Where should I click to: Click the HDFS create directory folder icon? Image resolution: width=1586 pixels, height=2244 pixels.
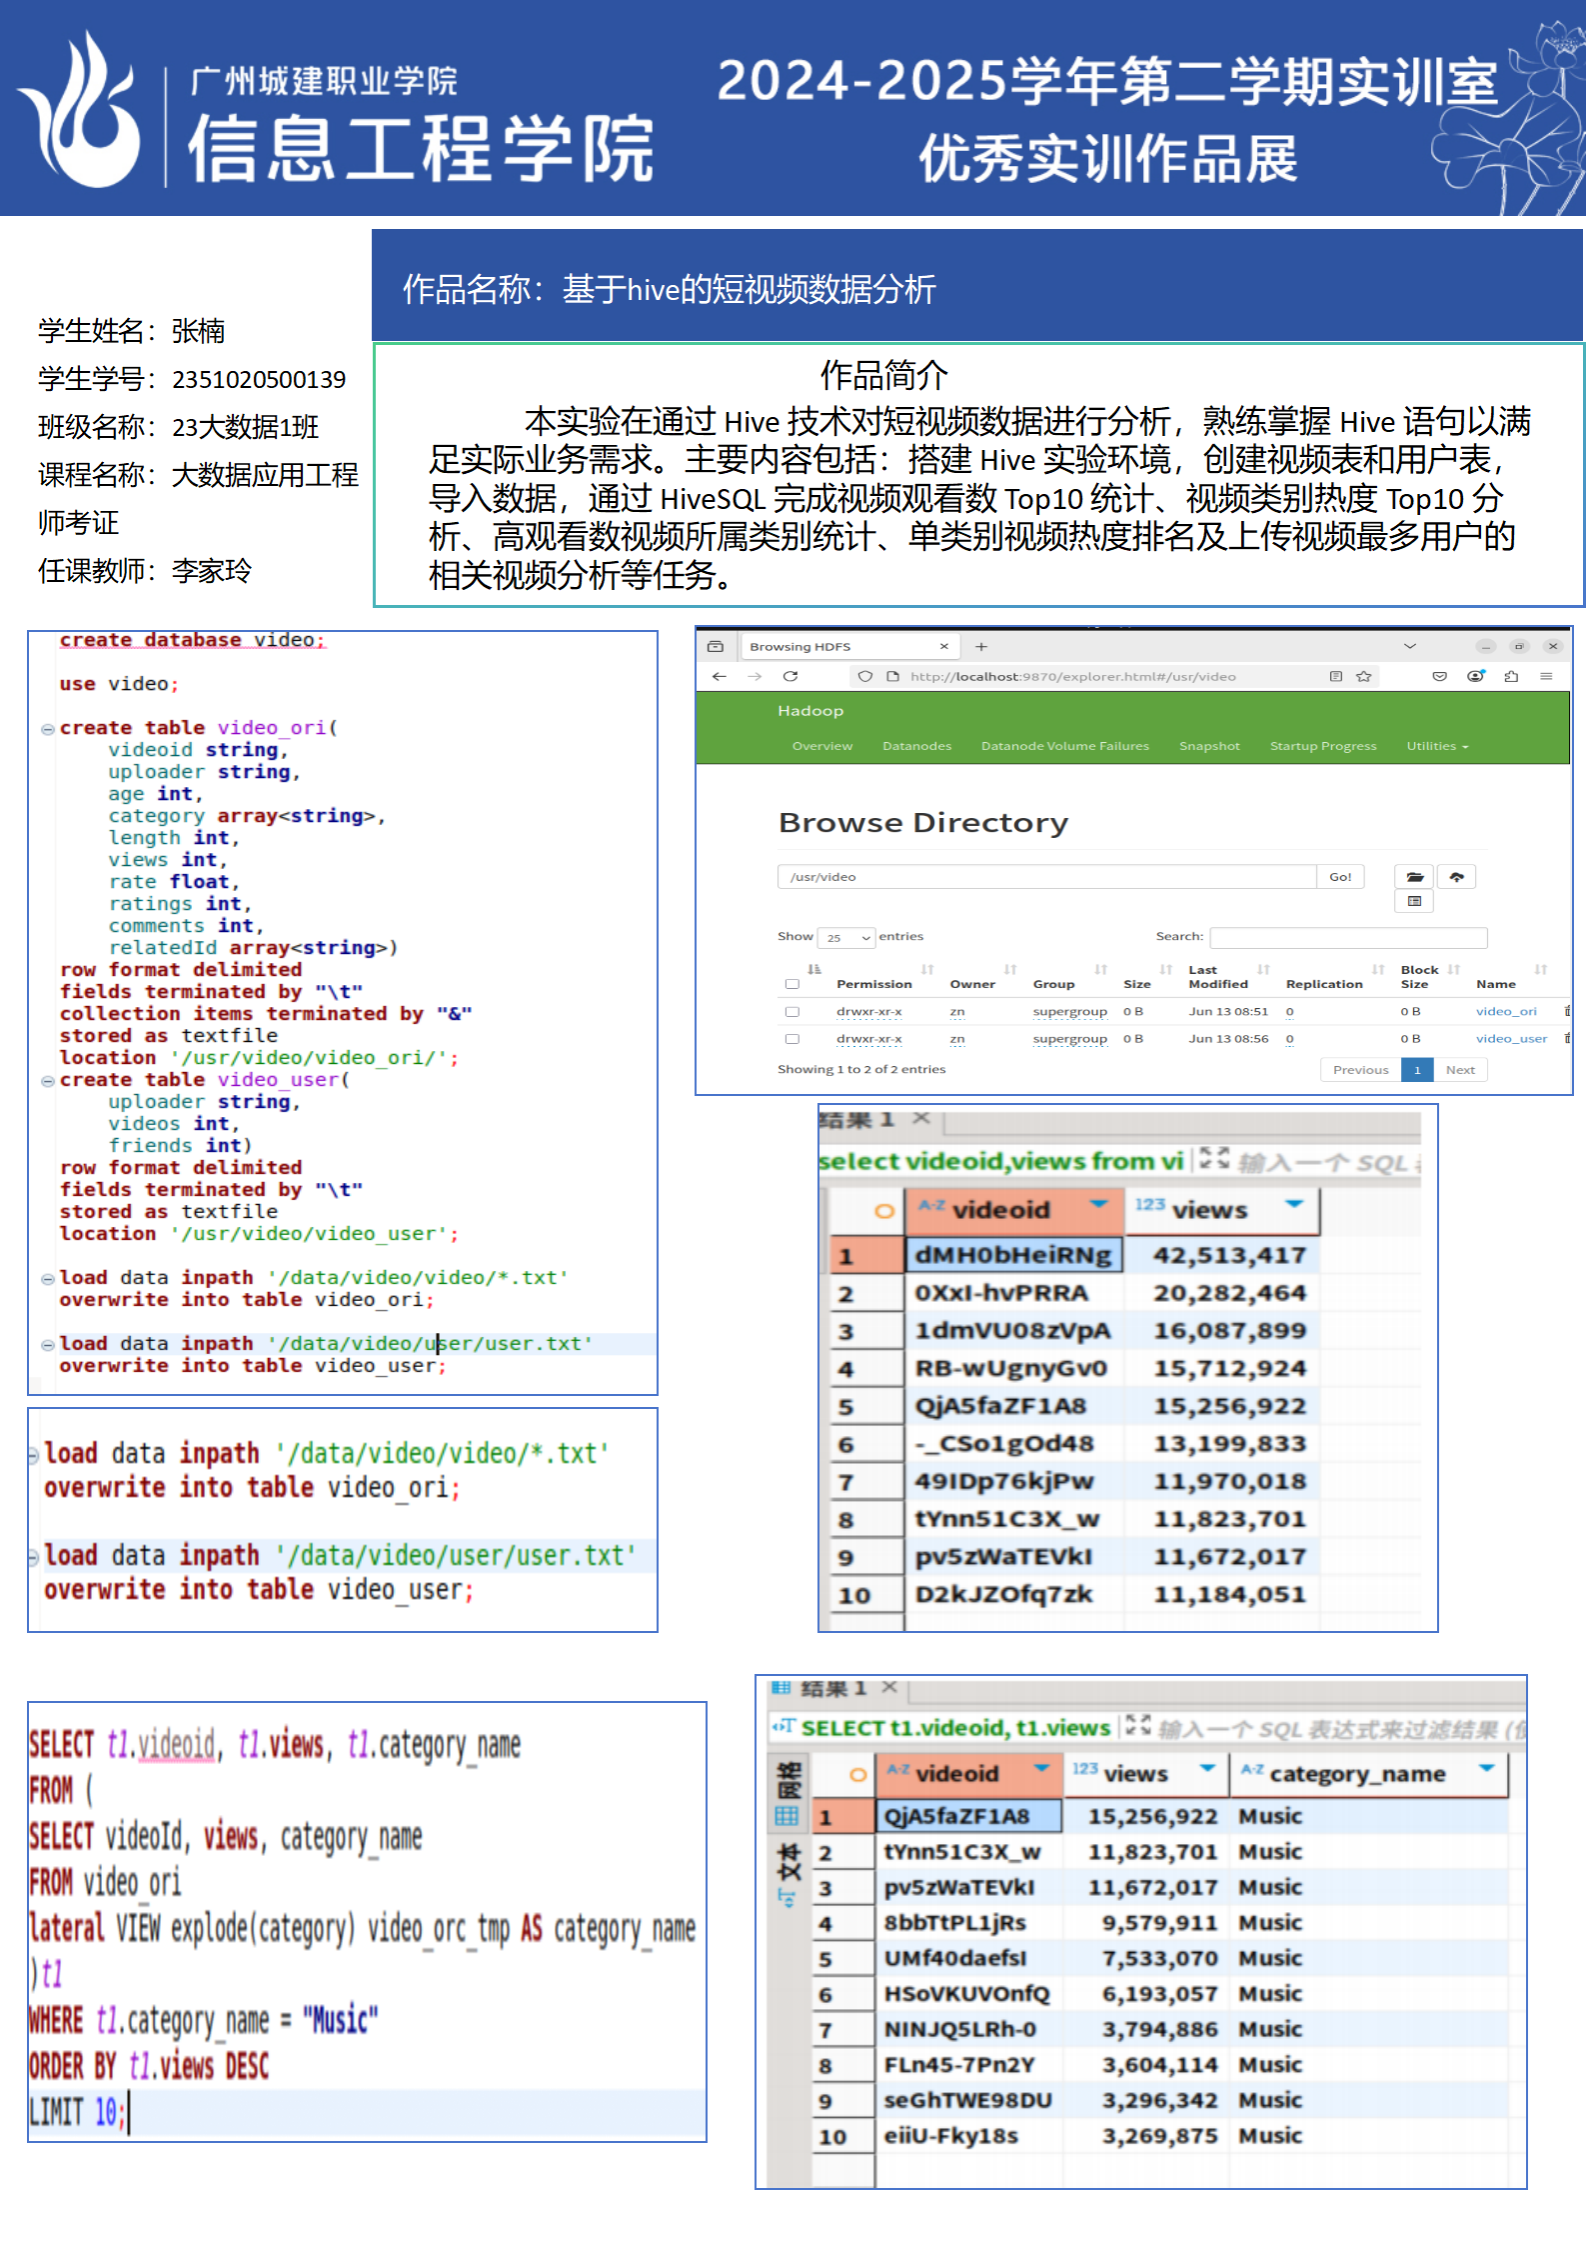[x=1414, y=877]
